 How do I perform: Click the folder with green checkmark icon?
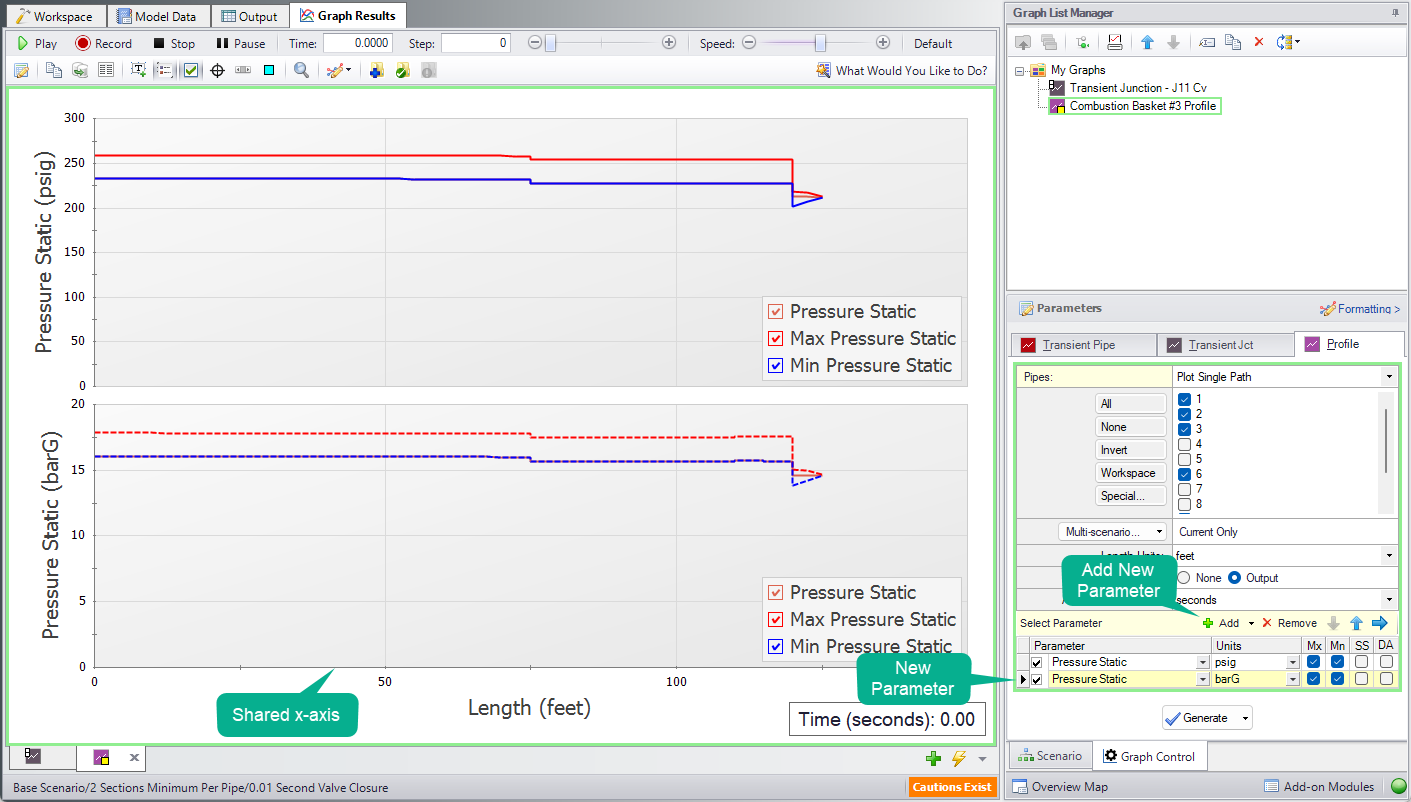click(402, 70)
